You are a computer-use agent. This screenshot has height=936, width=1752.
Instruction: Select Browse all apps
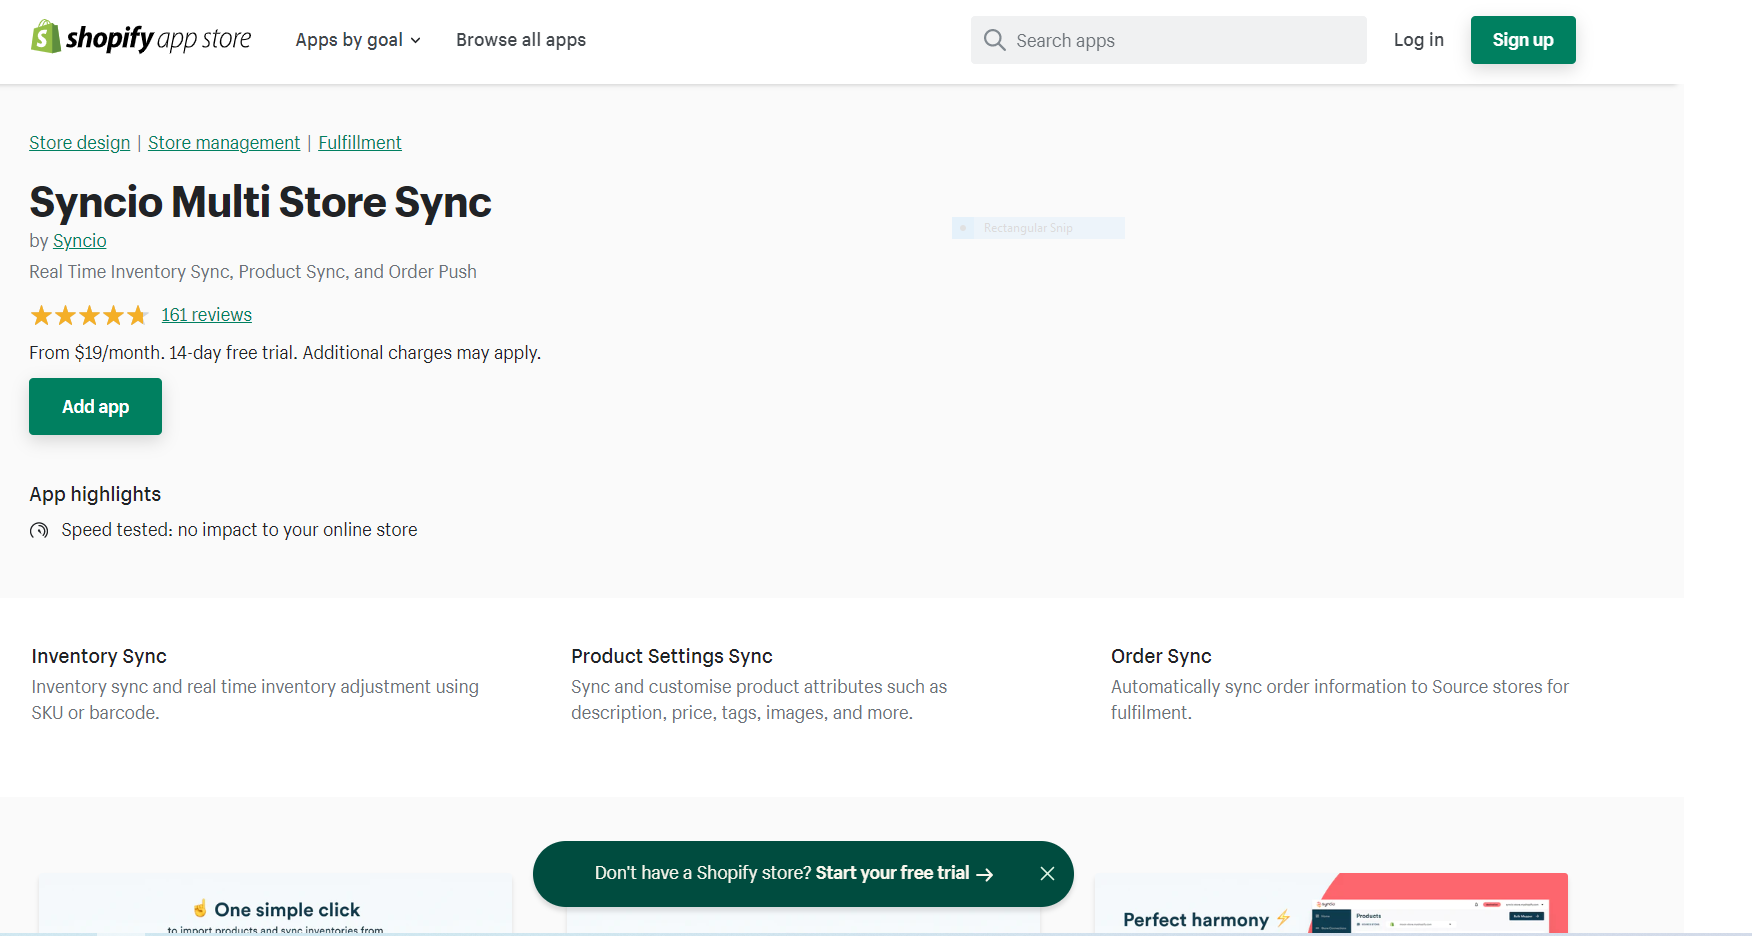click(520, 40)
